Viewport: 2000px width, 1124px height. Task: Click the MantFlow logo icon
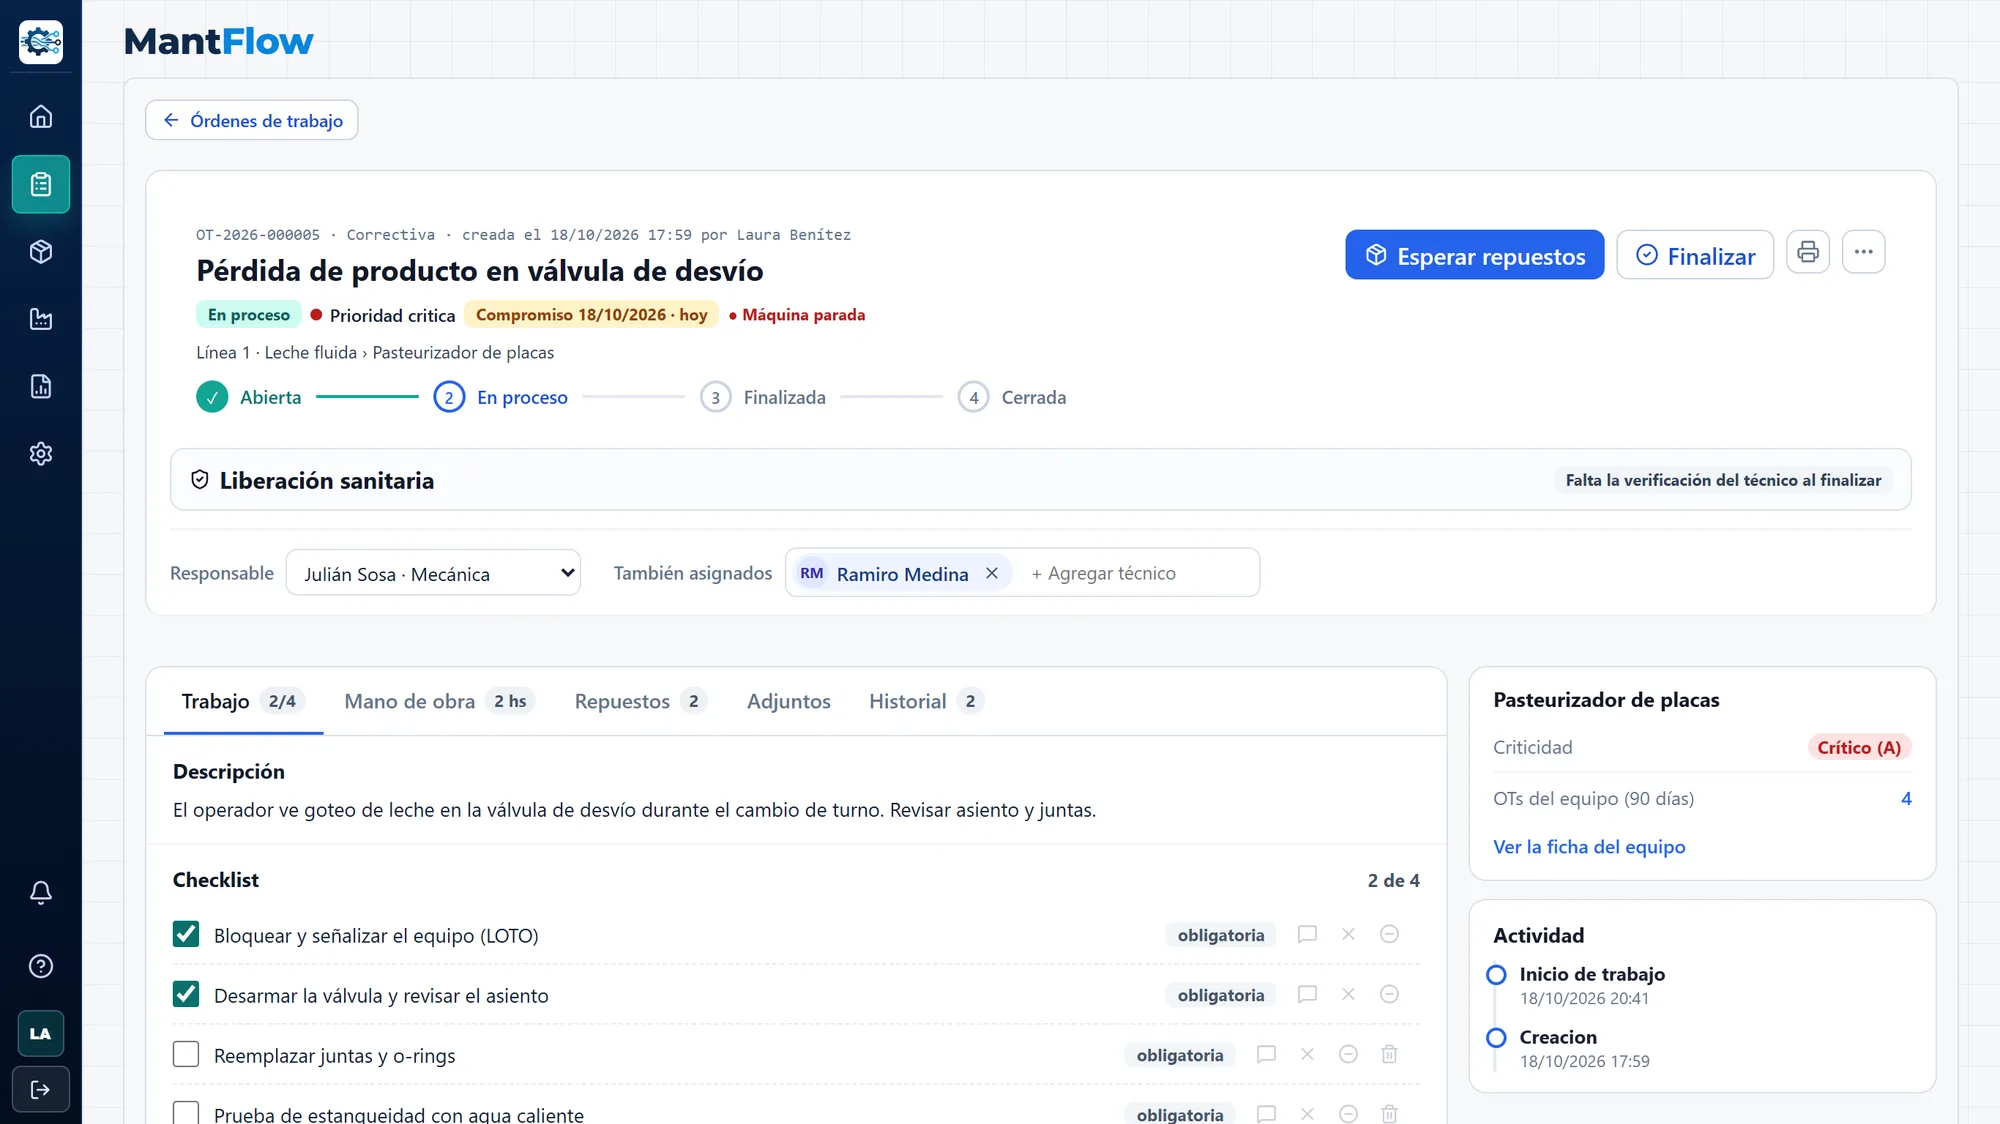click(x=41, y=42)
